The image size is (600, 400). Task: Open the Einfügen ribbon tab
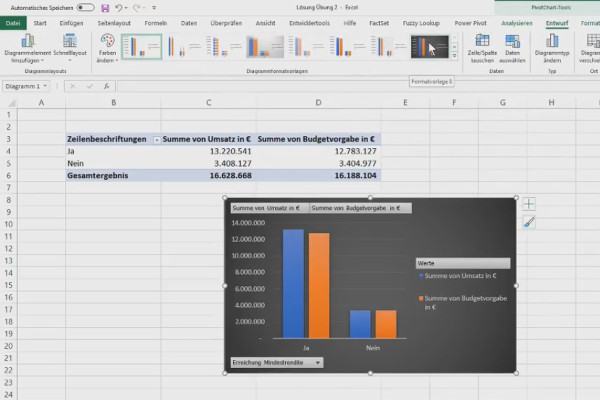pos(71,23)
